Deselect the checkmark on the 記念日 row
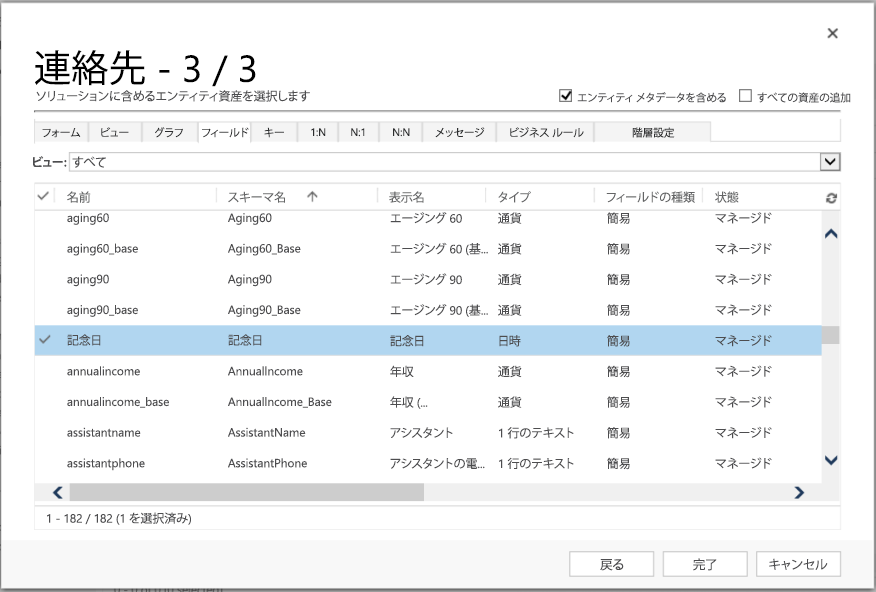This screenshot has height=592, width=876. (x=45, y=340)
